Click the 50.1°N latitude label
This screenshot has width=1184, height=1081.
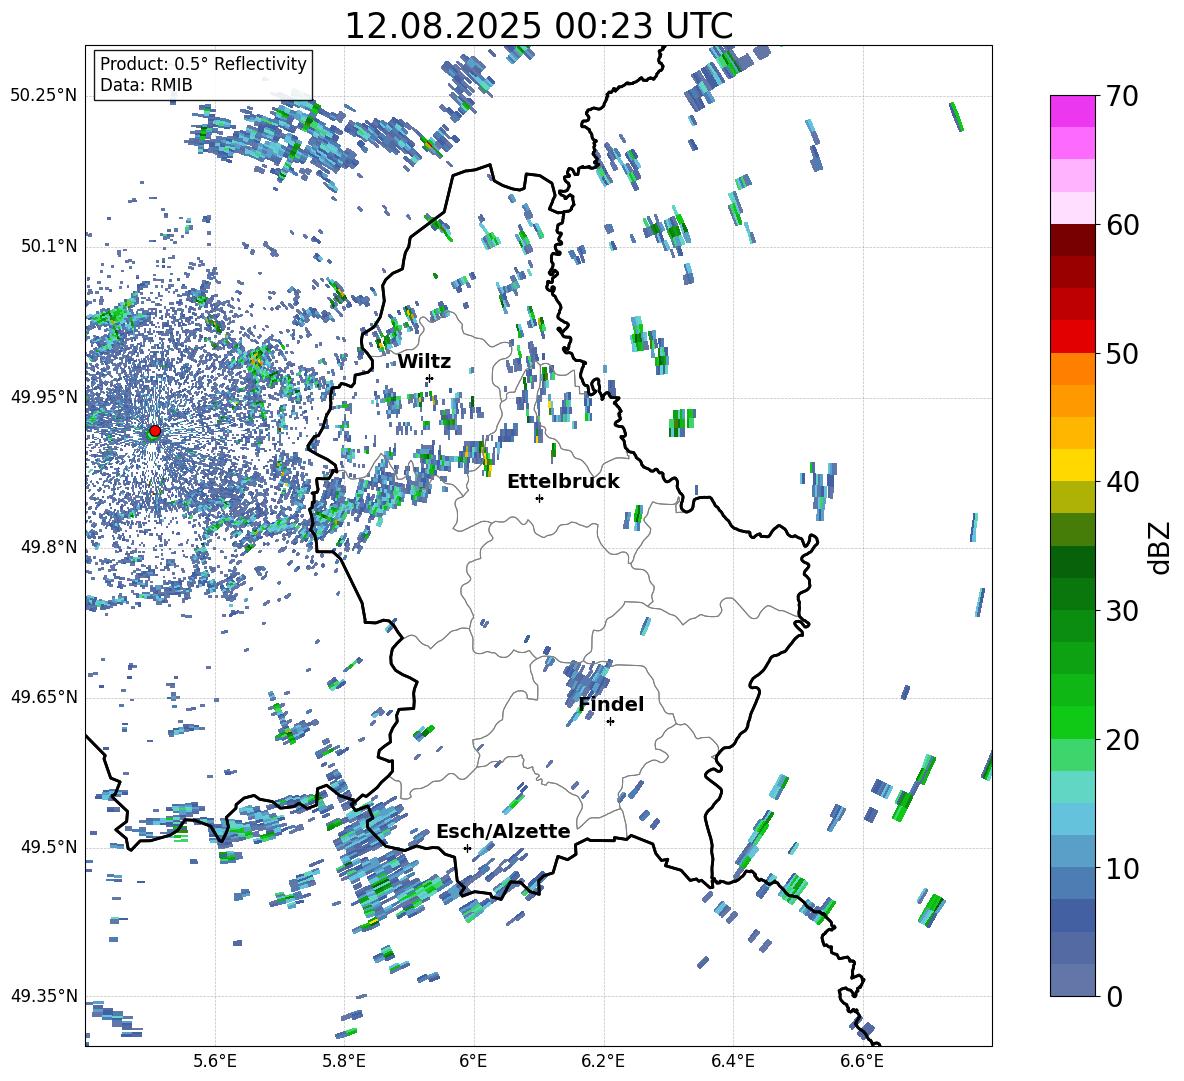49,246
